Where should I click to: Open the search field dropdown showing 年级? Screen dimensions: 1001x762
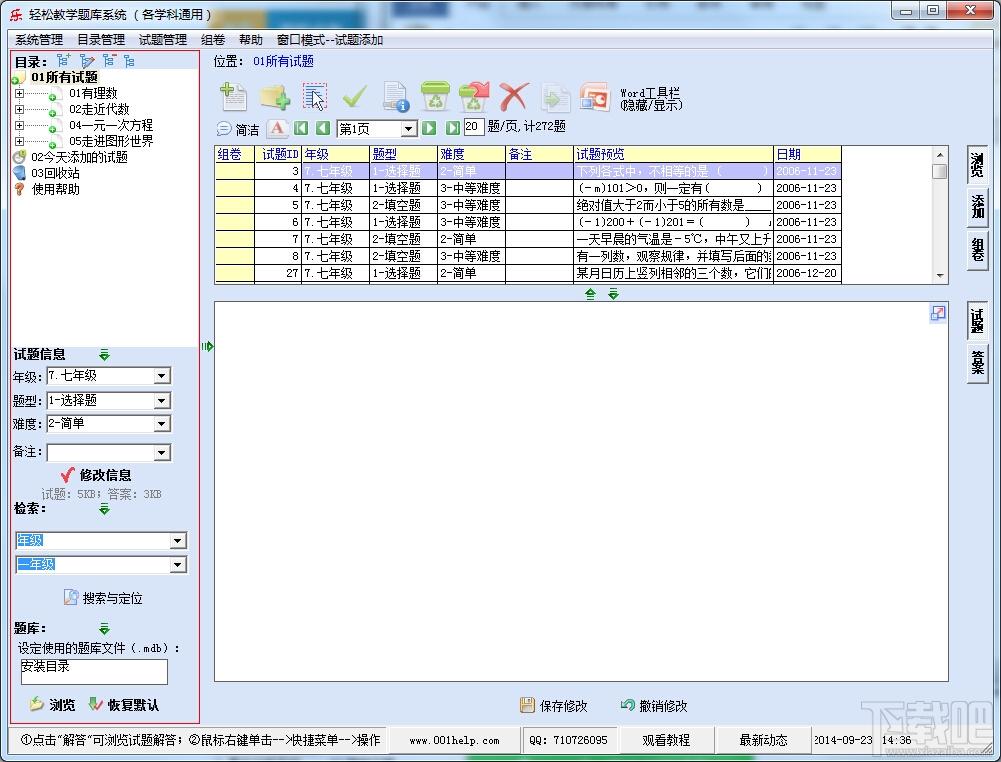[x=178, y=541]
